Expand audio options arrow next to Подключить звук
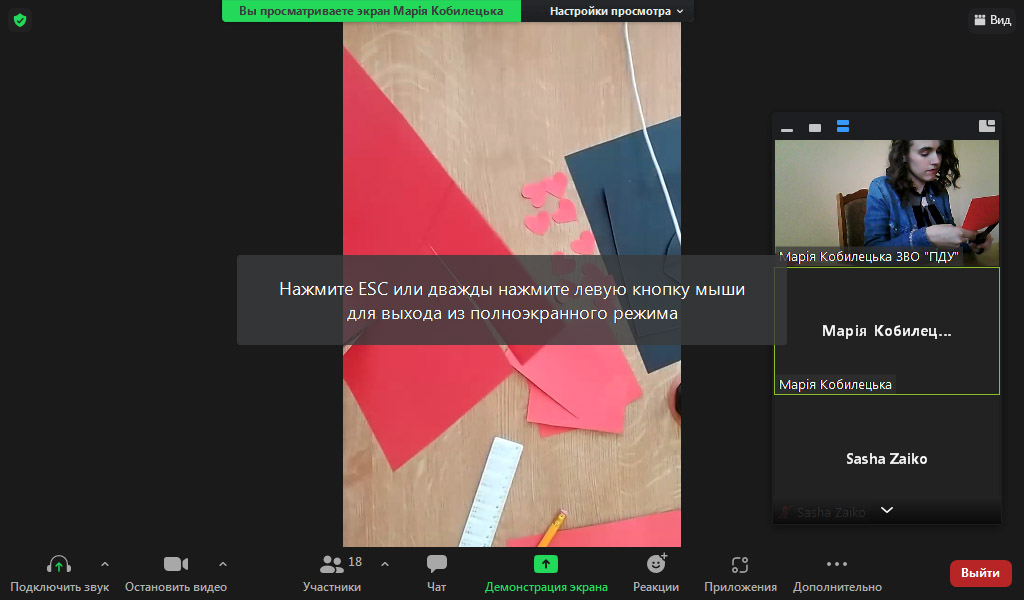 (x=105, y=564)
